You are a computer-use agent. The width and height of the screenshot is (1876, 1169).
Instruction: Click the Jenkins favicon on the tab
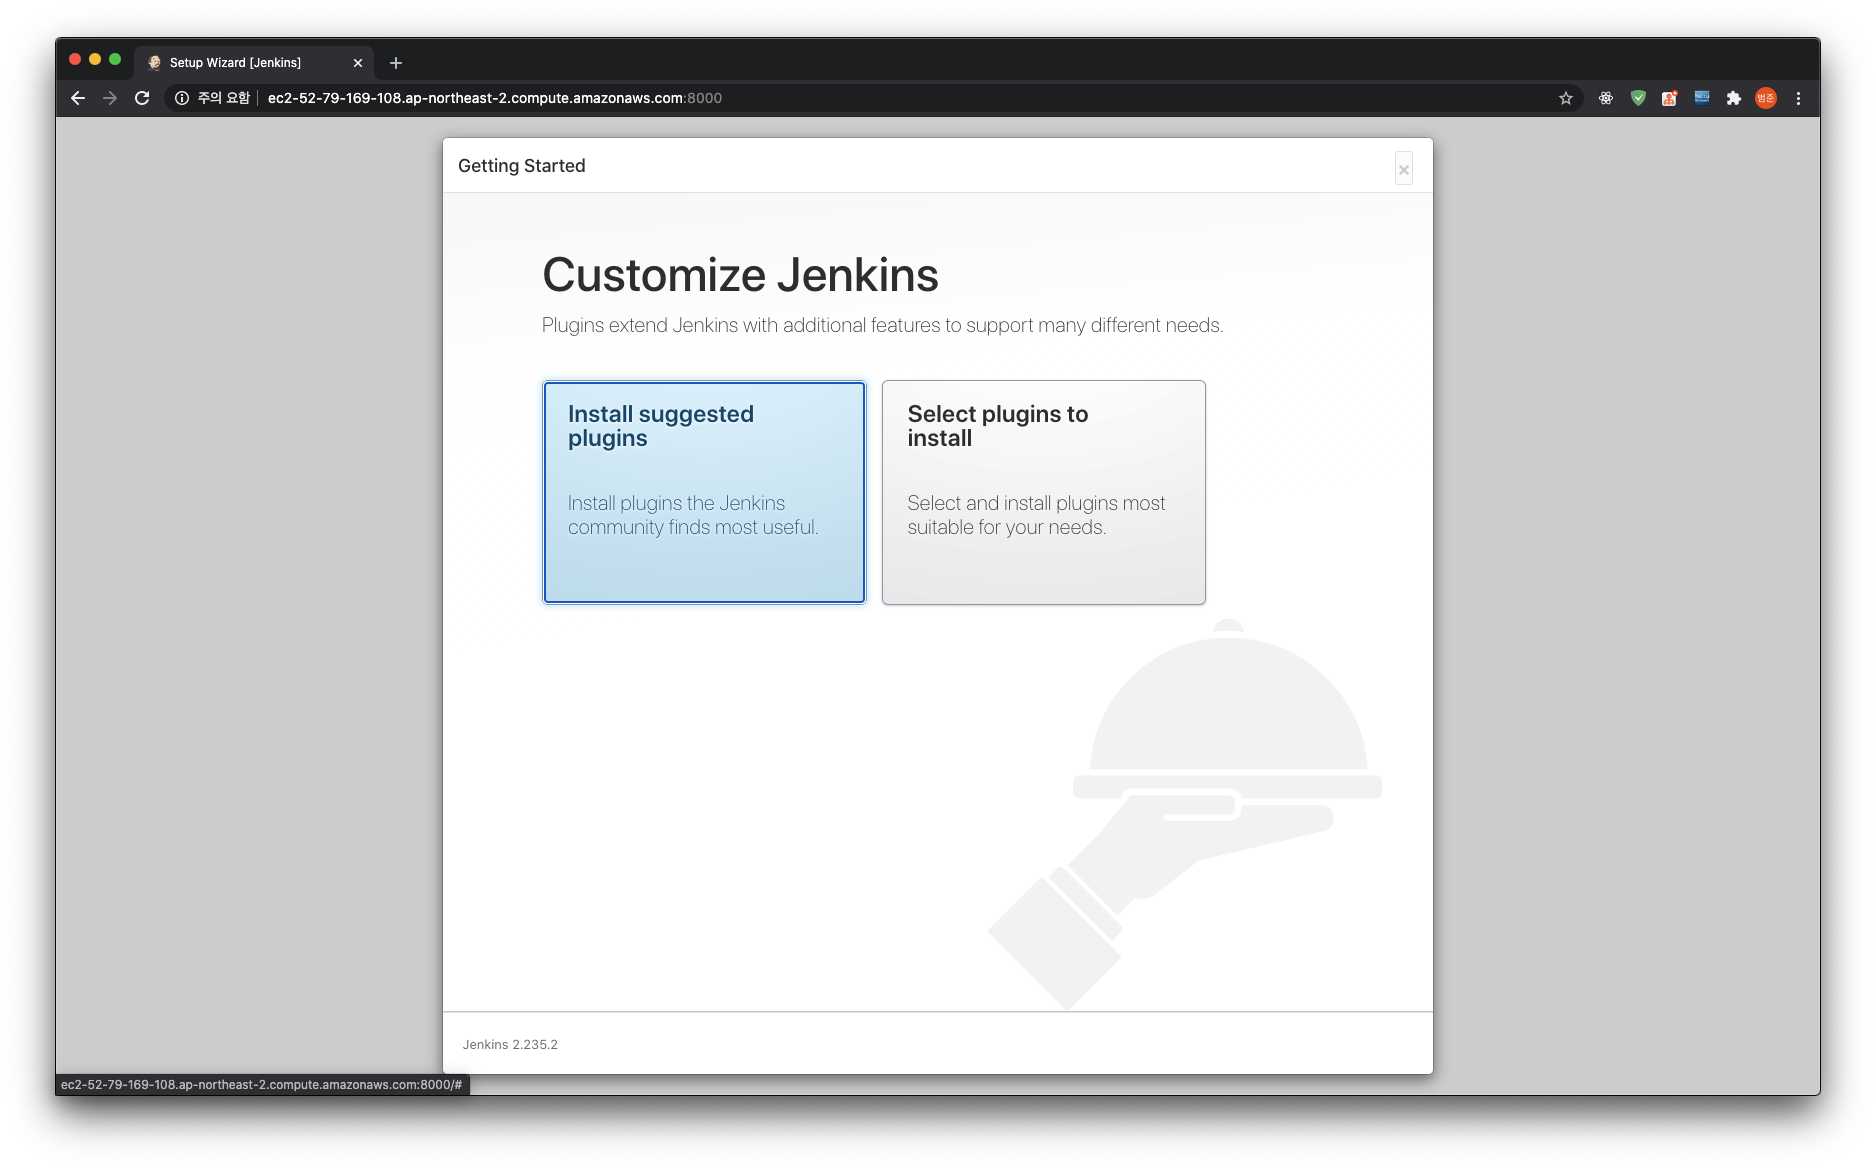154,63
